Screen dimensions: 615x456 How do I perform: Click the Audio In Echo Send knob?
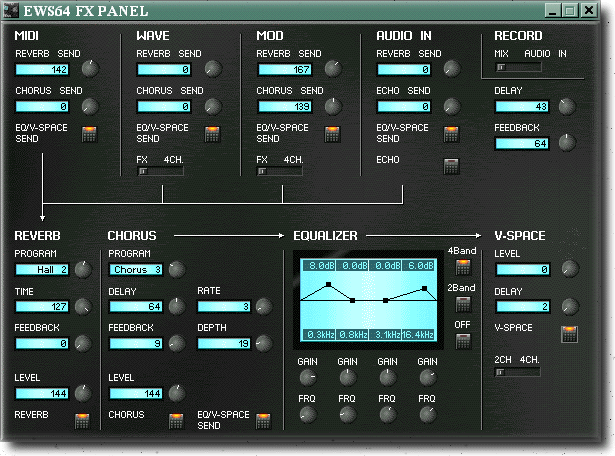pyautogui.click(x=452, y=106)
